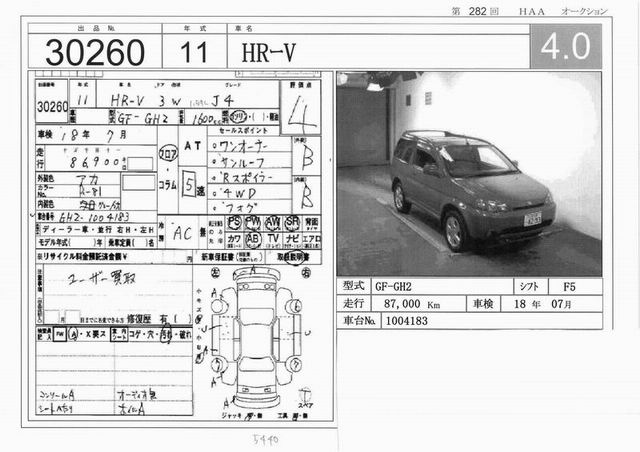Click the circled AB equipment mark
Viewport: 640px width, 452px height.
tap(253, 239)
